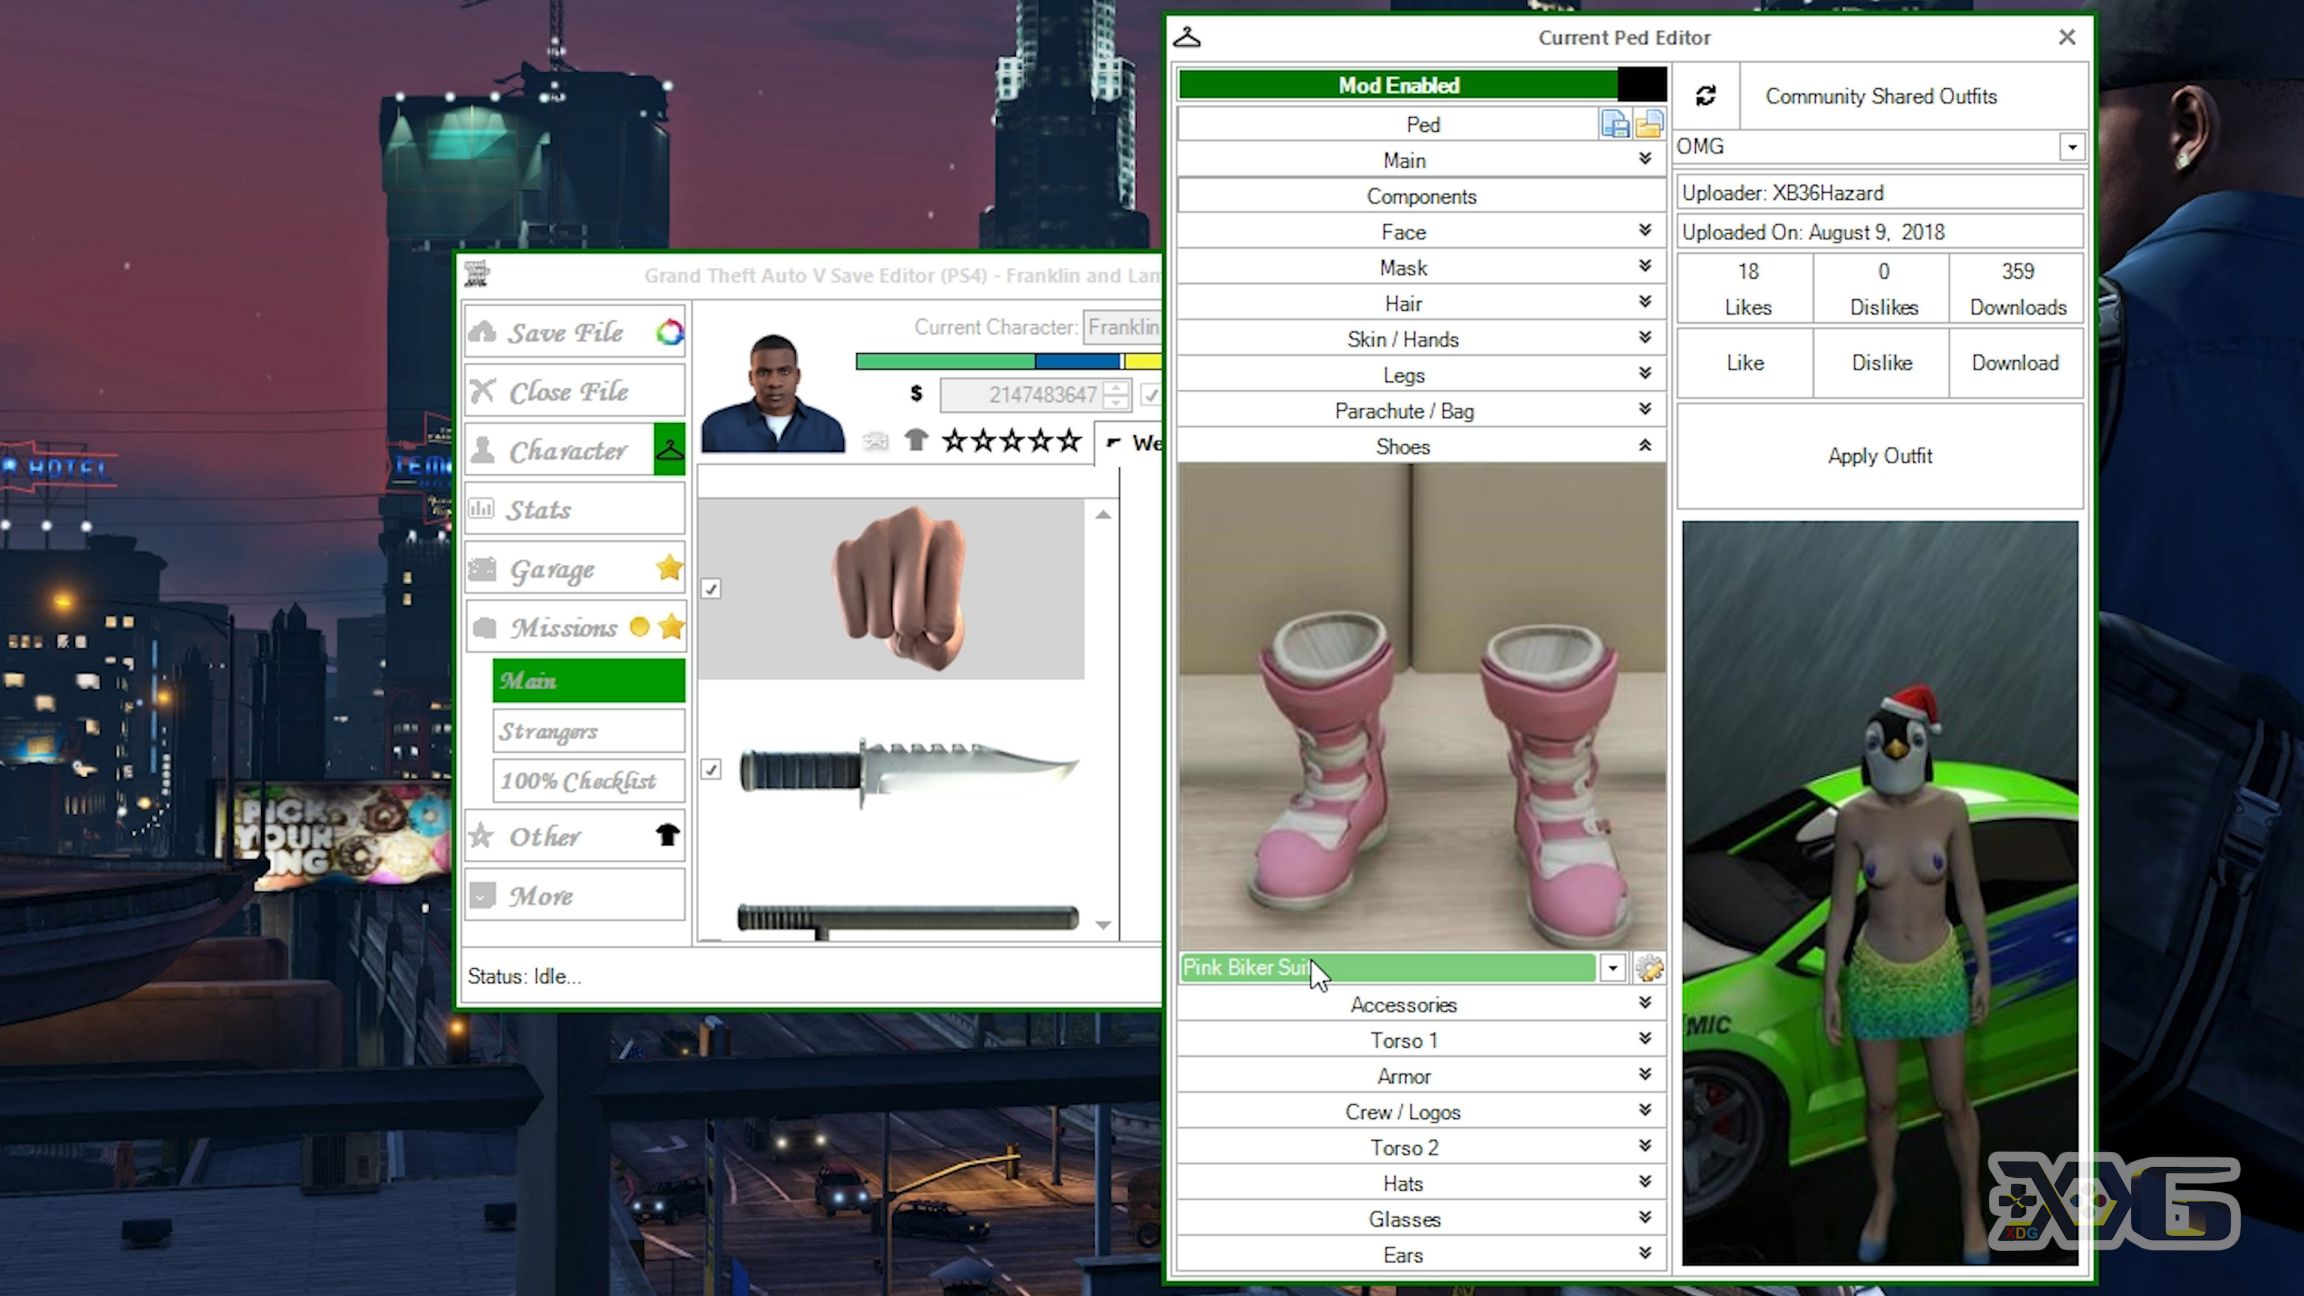Open the 100% Checklist submenu

coord(589,781)
